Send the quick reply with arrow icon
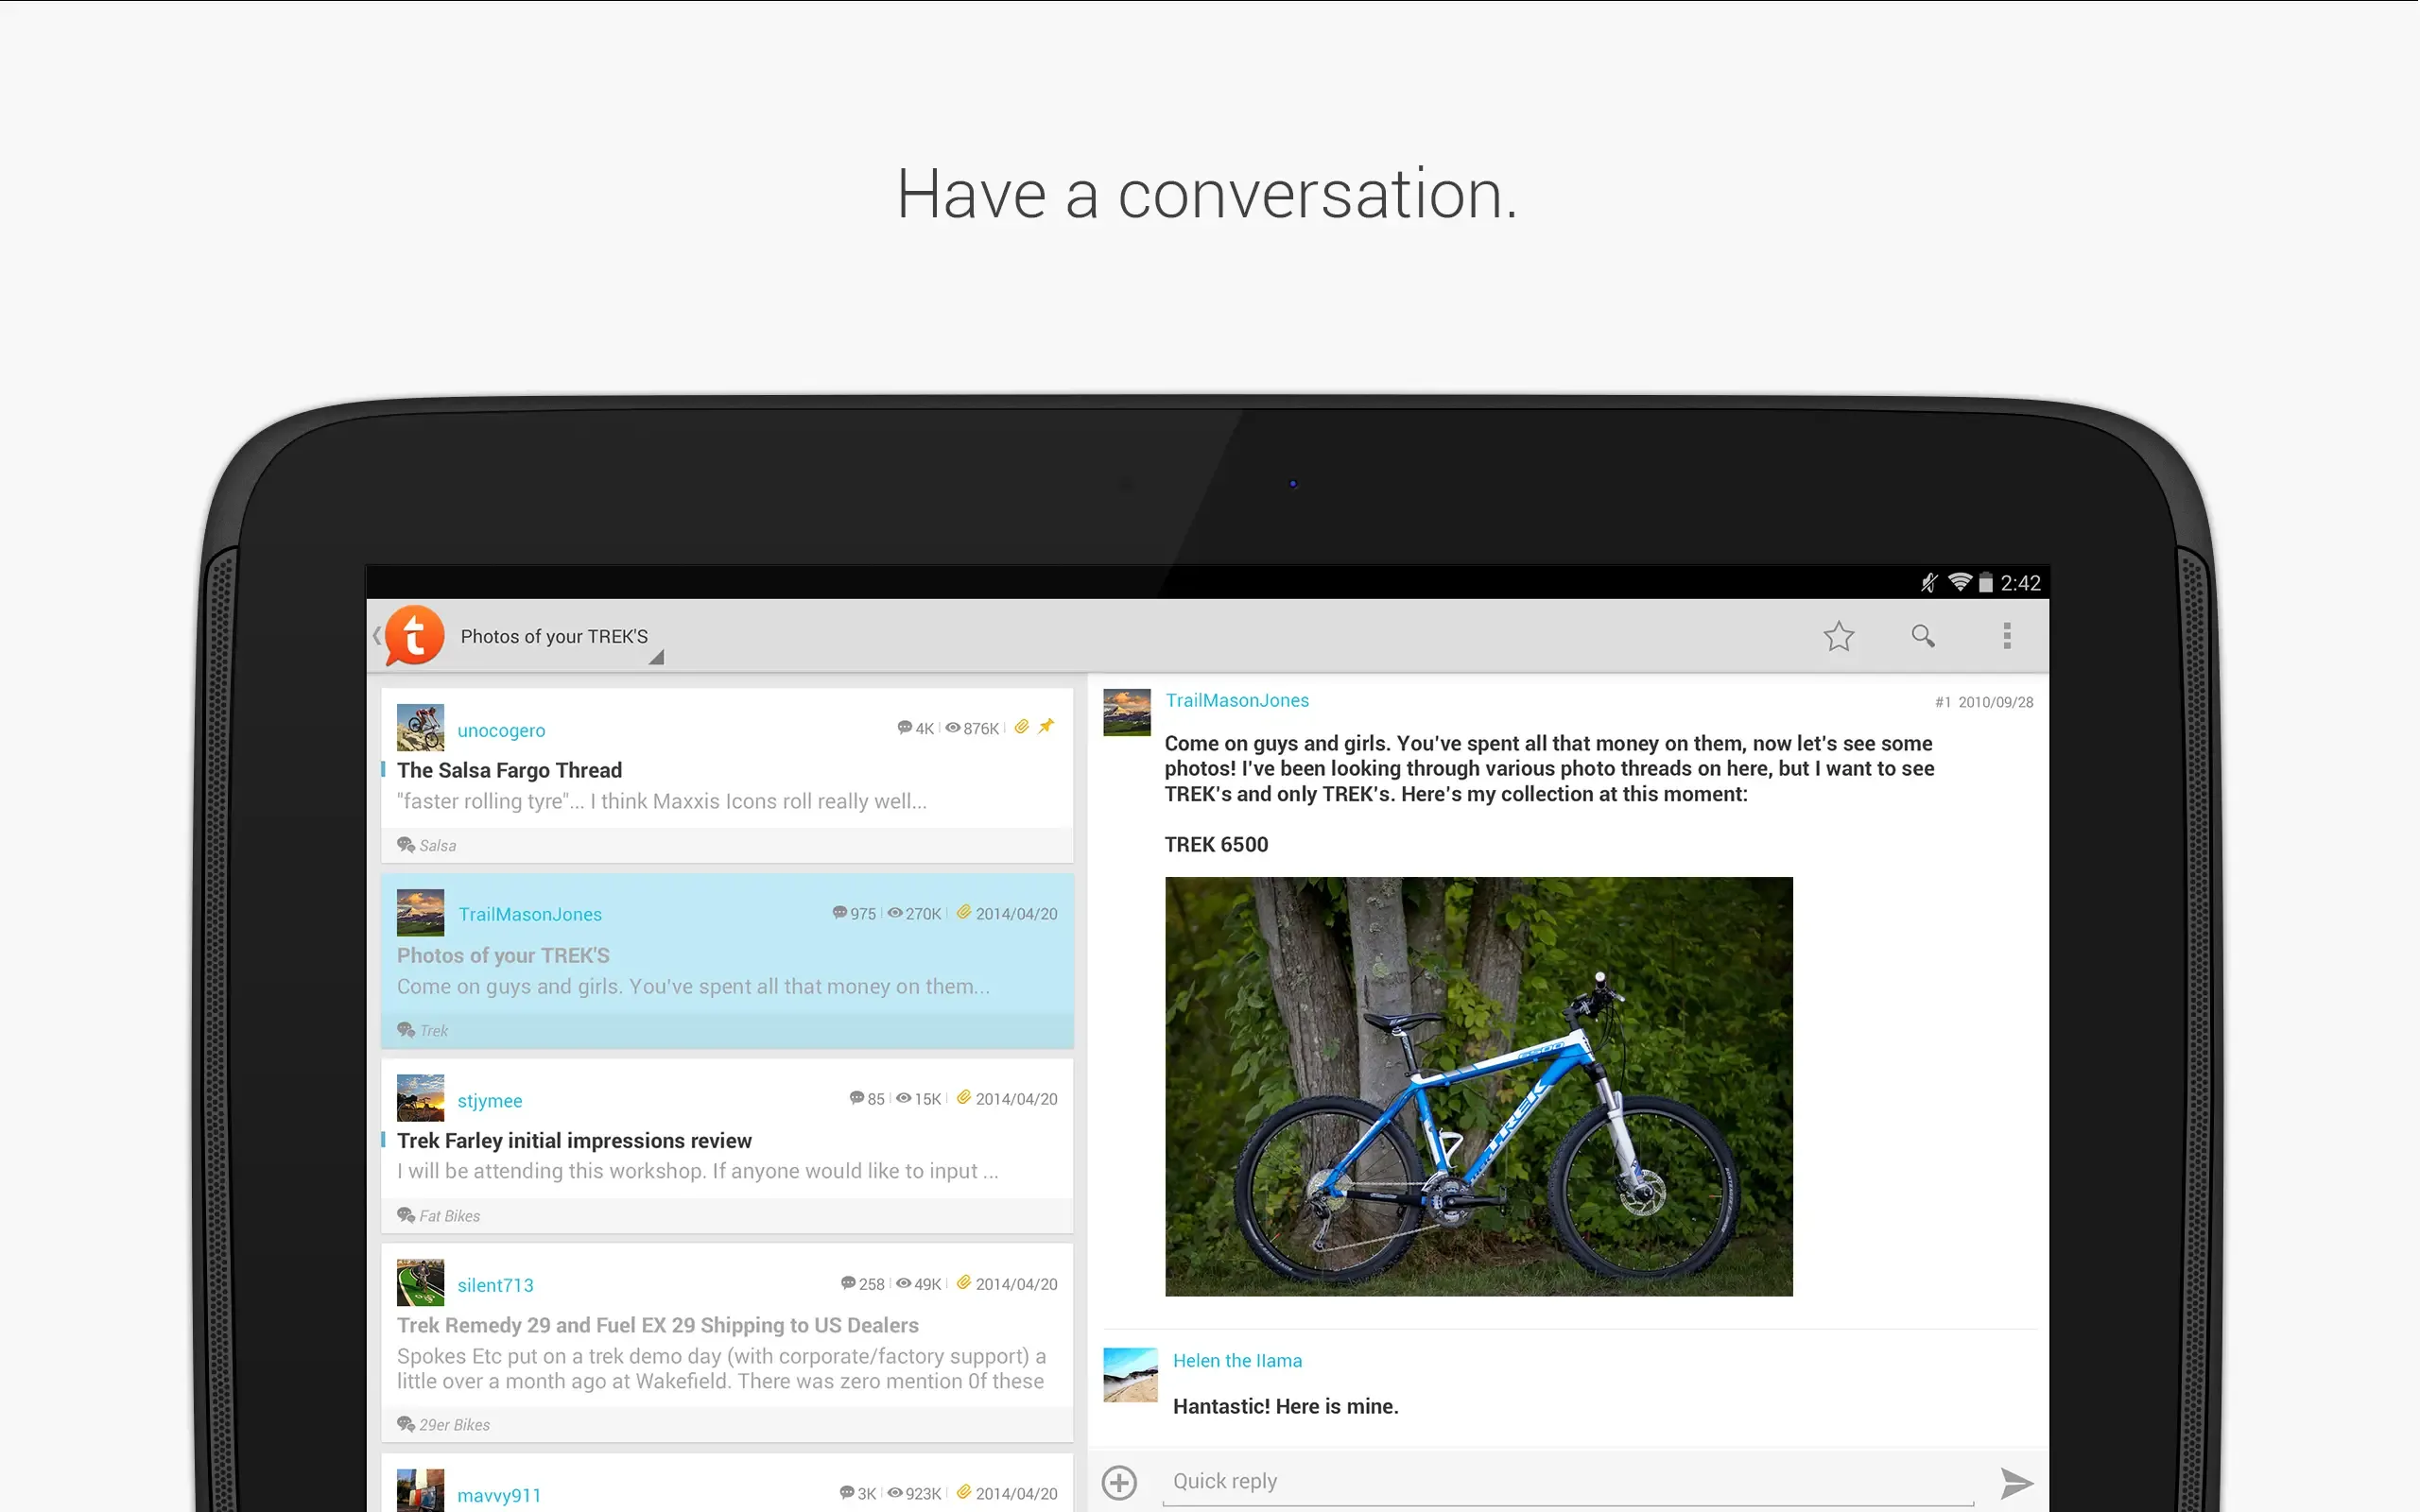This screenshot has height=1512, width=2420. tap(2016, 1482)
